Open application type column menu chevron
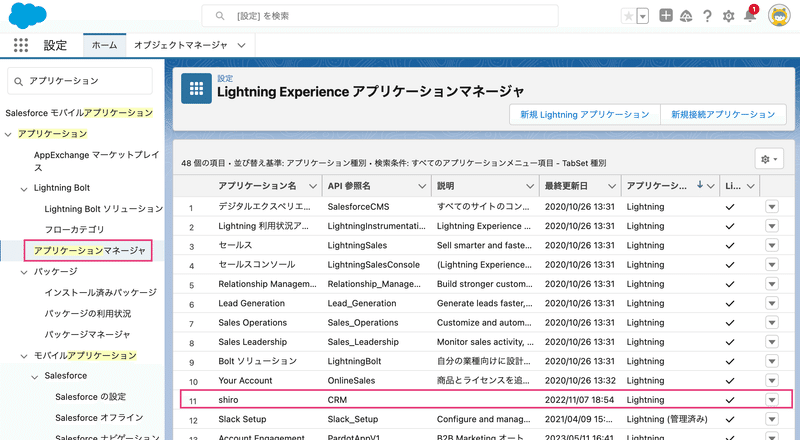The width and height of the screenshot is (800, 440). click(x=711, y=186)
